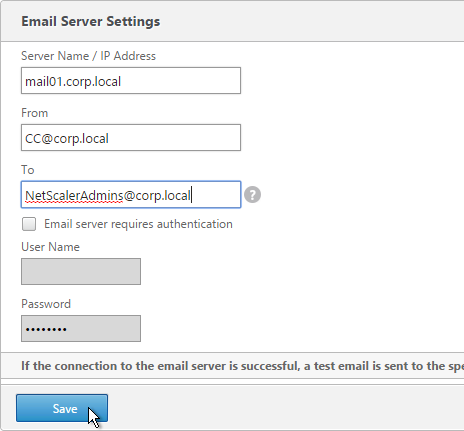Image resolution: width=464 pixels, height=431 pixels.
Task: Click the Email Server Settings heading
Action: (91, 21)
